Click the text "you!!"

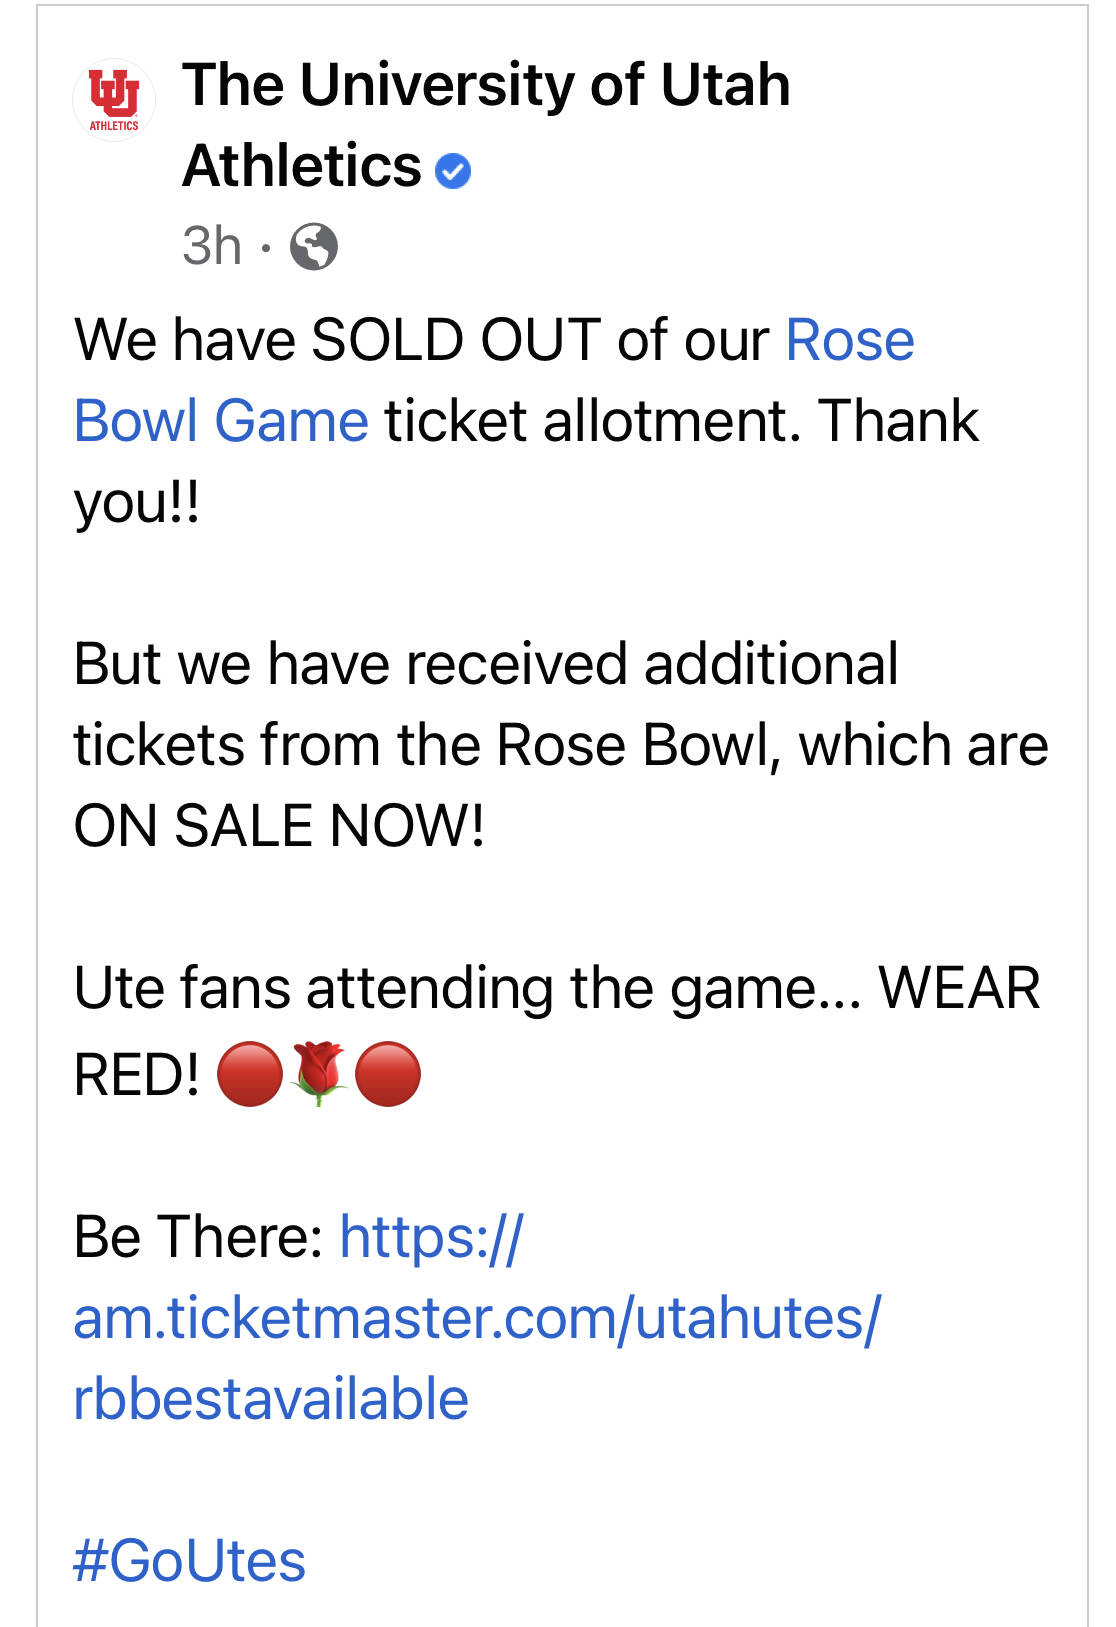[x=137, y=502]
